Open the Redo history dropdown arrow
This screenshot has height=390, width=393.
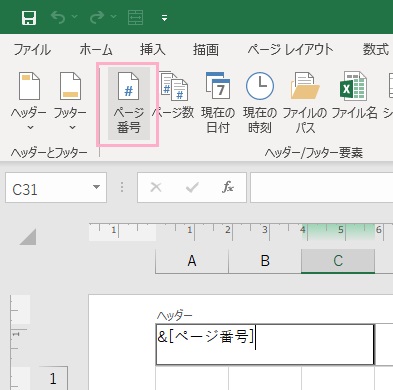pyautogui.click(x=113, y=17)
